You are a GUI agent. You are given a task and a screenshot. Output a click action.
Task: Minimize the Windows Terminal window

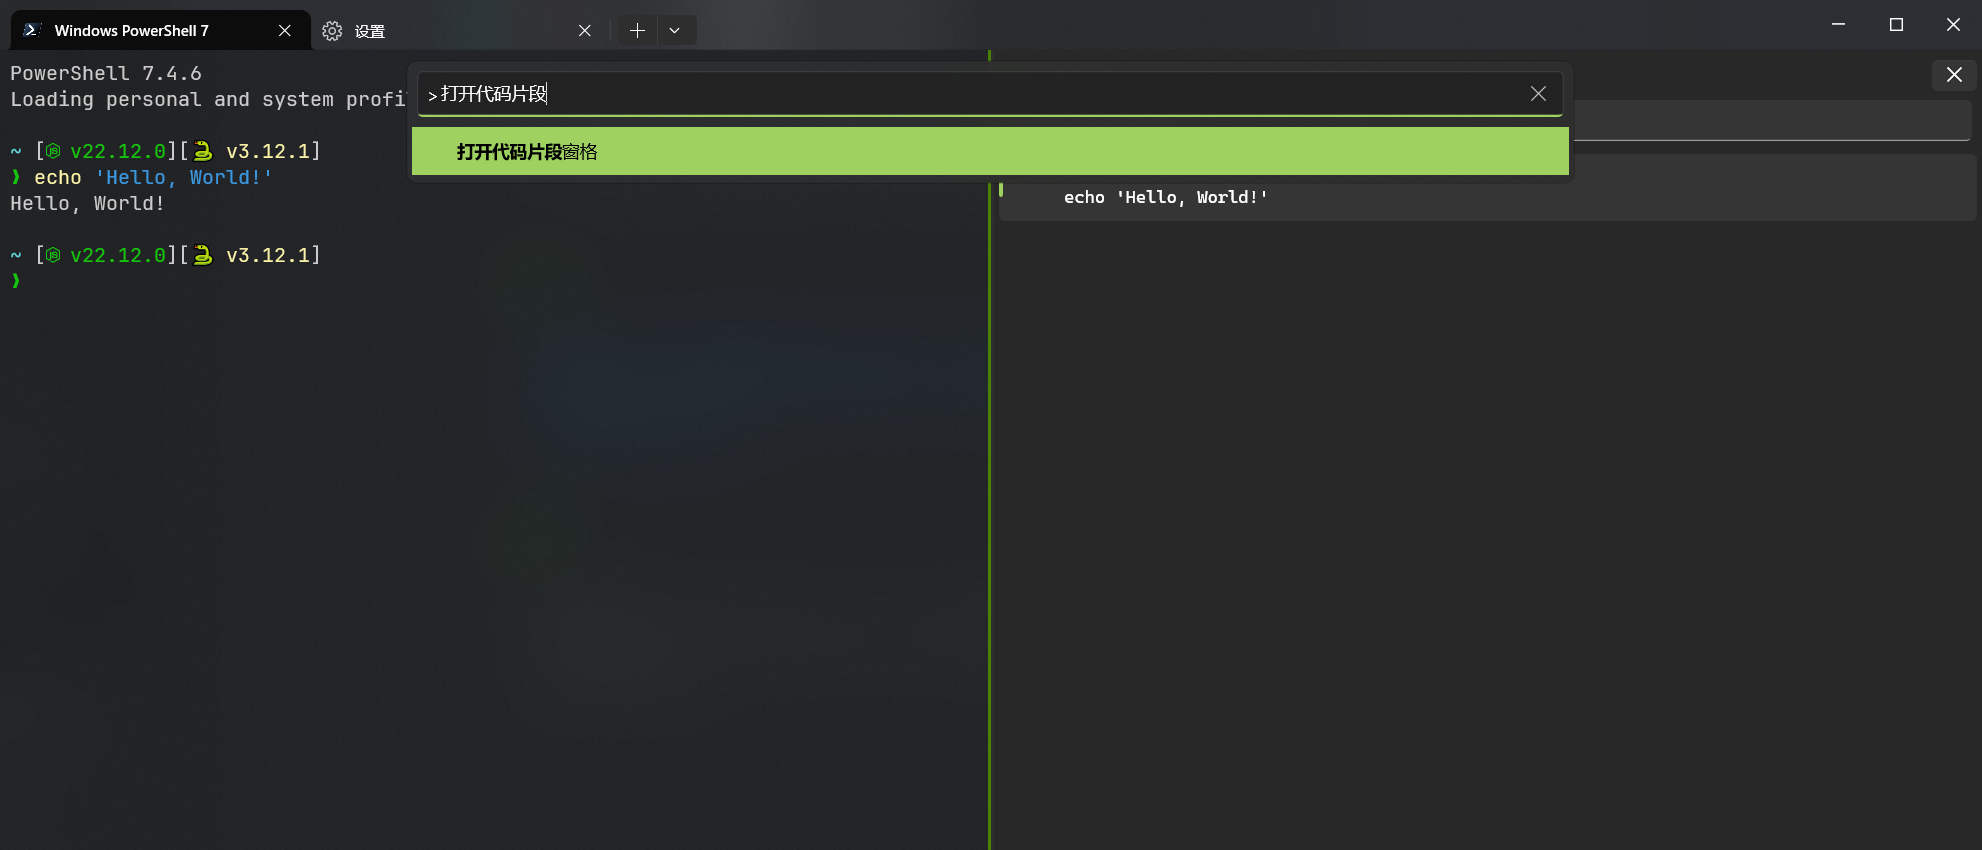[x=1838, y=24]
